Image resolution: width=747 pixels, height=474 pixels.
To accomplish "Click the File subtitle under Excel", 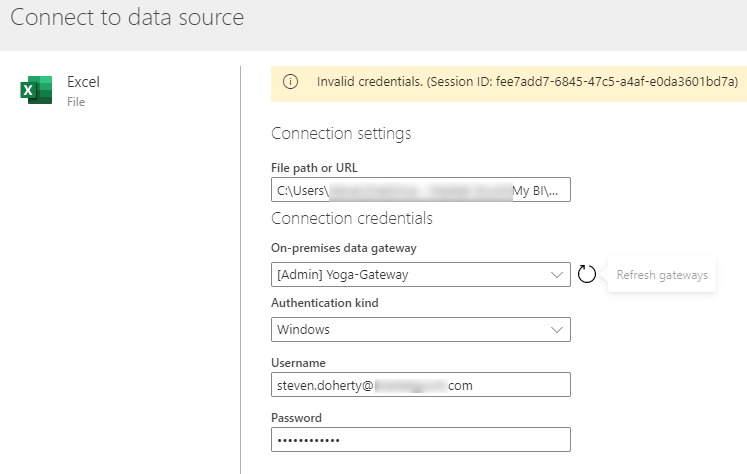I will point(76,102).
